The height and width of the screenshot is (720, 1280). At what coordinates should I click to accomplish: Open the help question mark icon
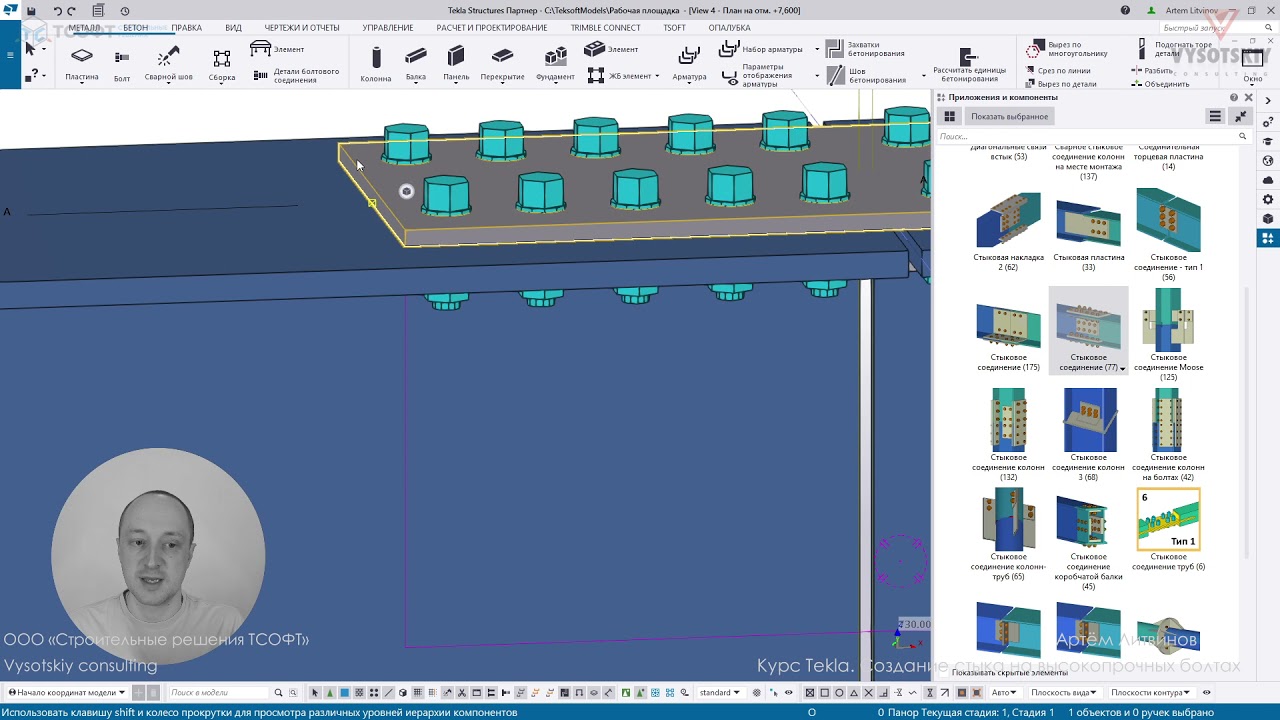click(x=1126, y=11)
